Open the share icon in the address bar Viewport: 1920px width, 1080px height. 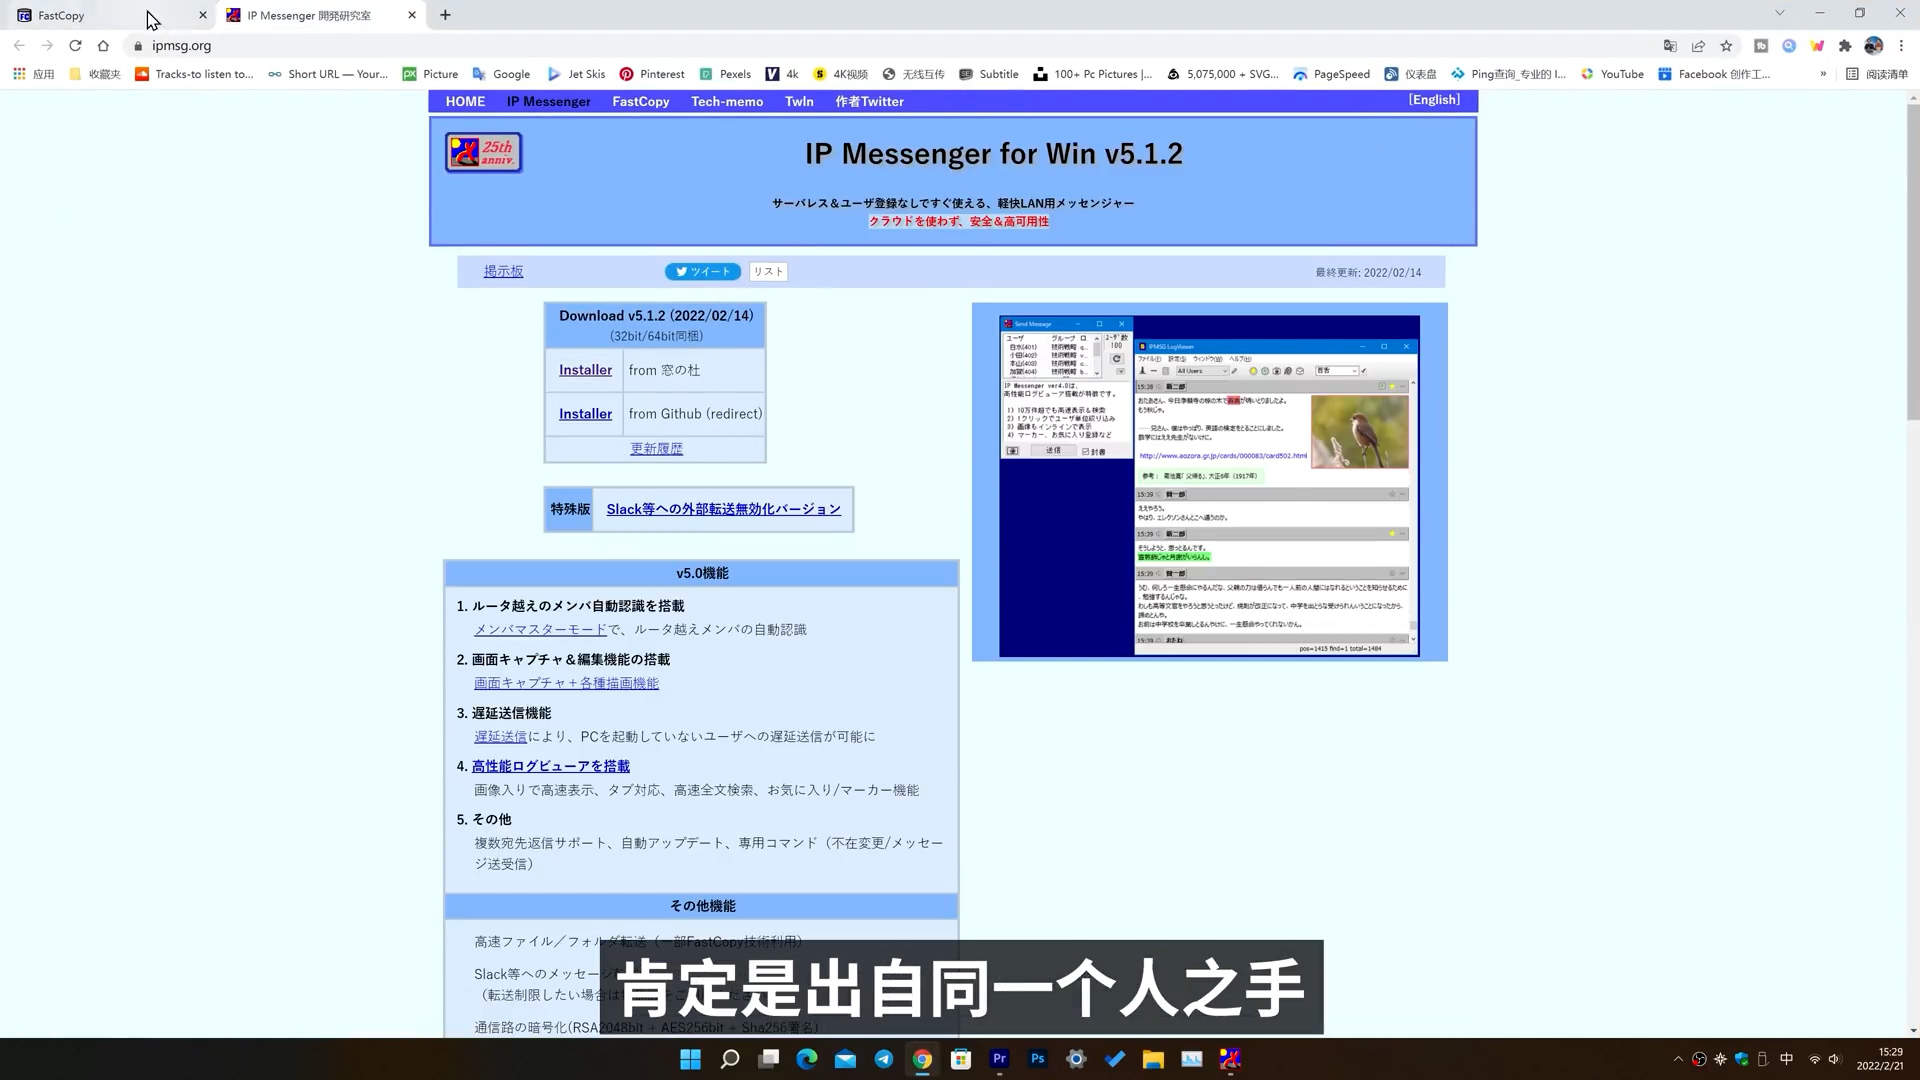click(x=1698, y=46)
